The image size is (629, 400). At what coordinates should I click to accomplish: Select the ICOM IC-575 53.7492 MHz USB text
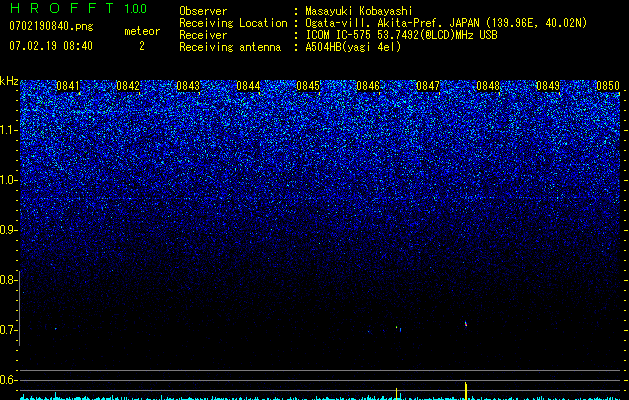tap(401, 35)
